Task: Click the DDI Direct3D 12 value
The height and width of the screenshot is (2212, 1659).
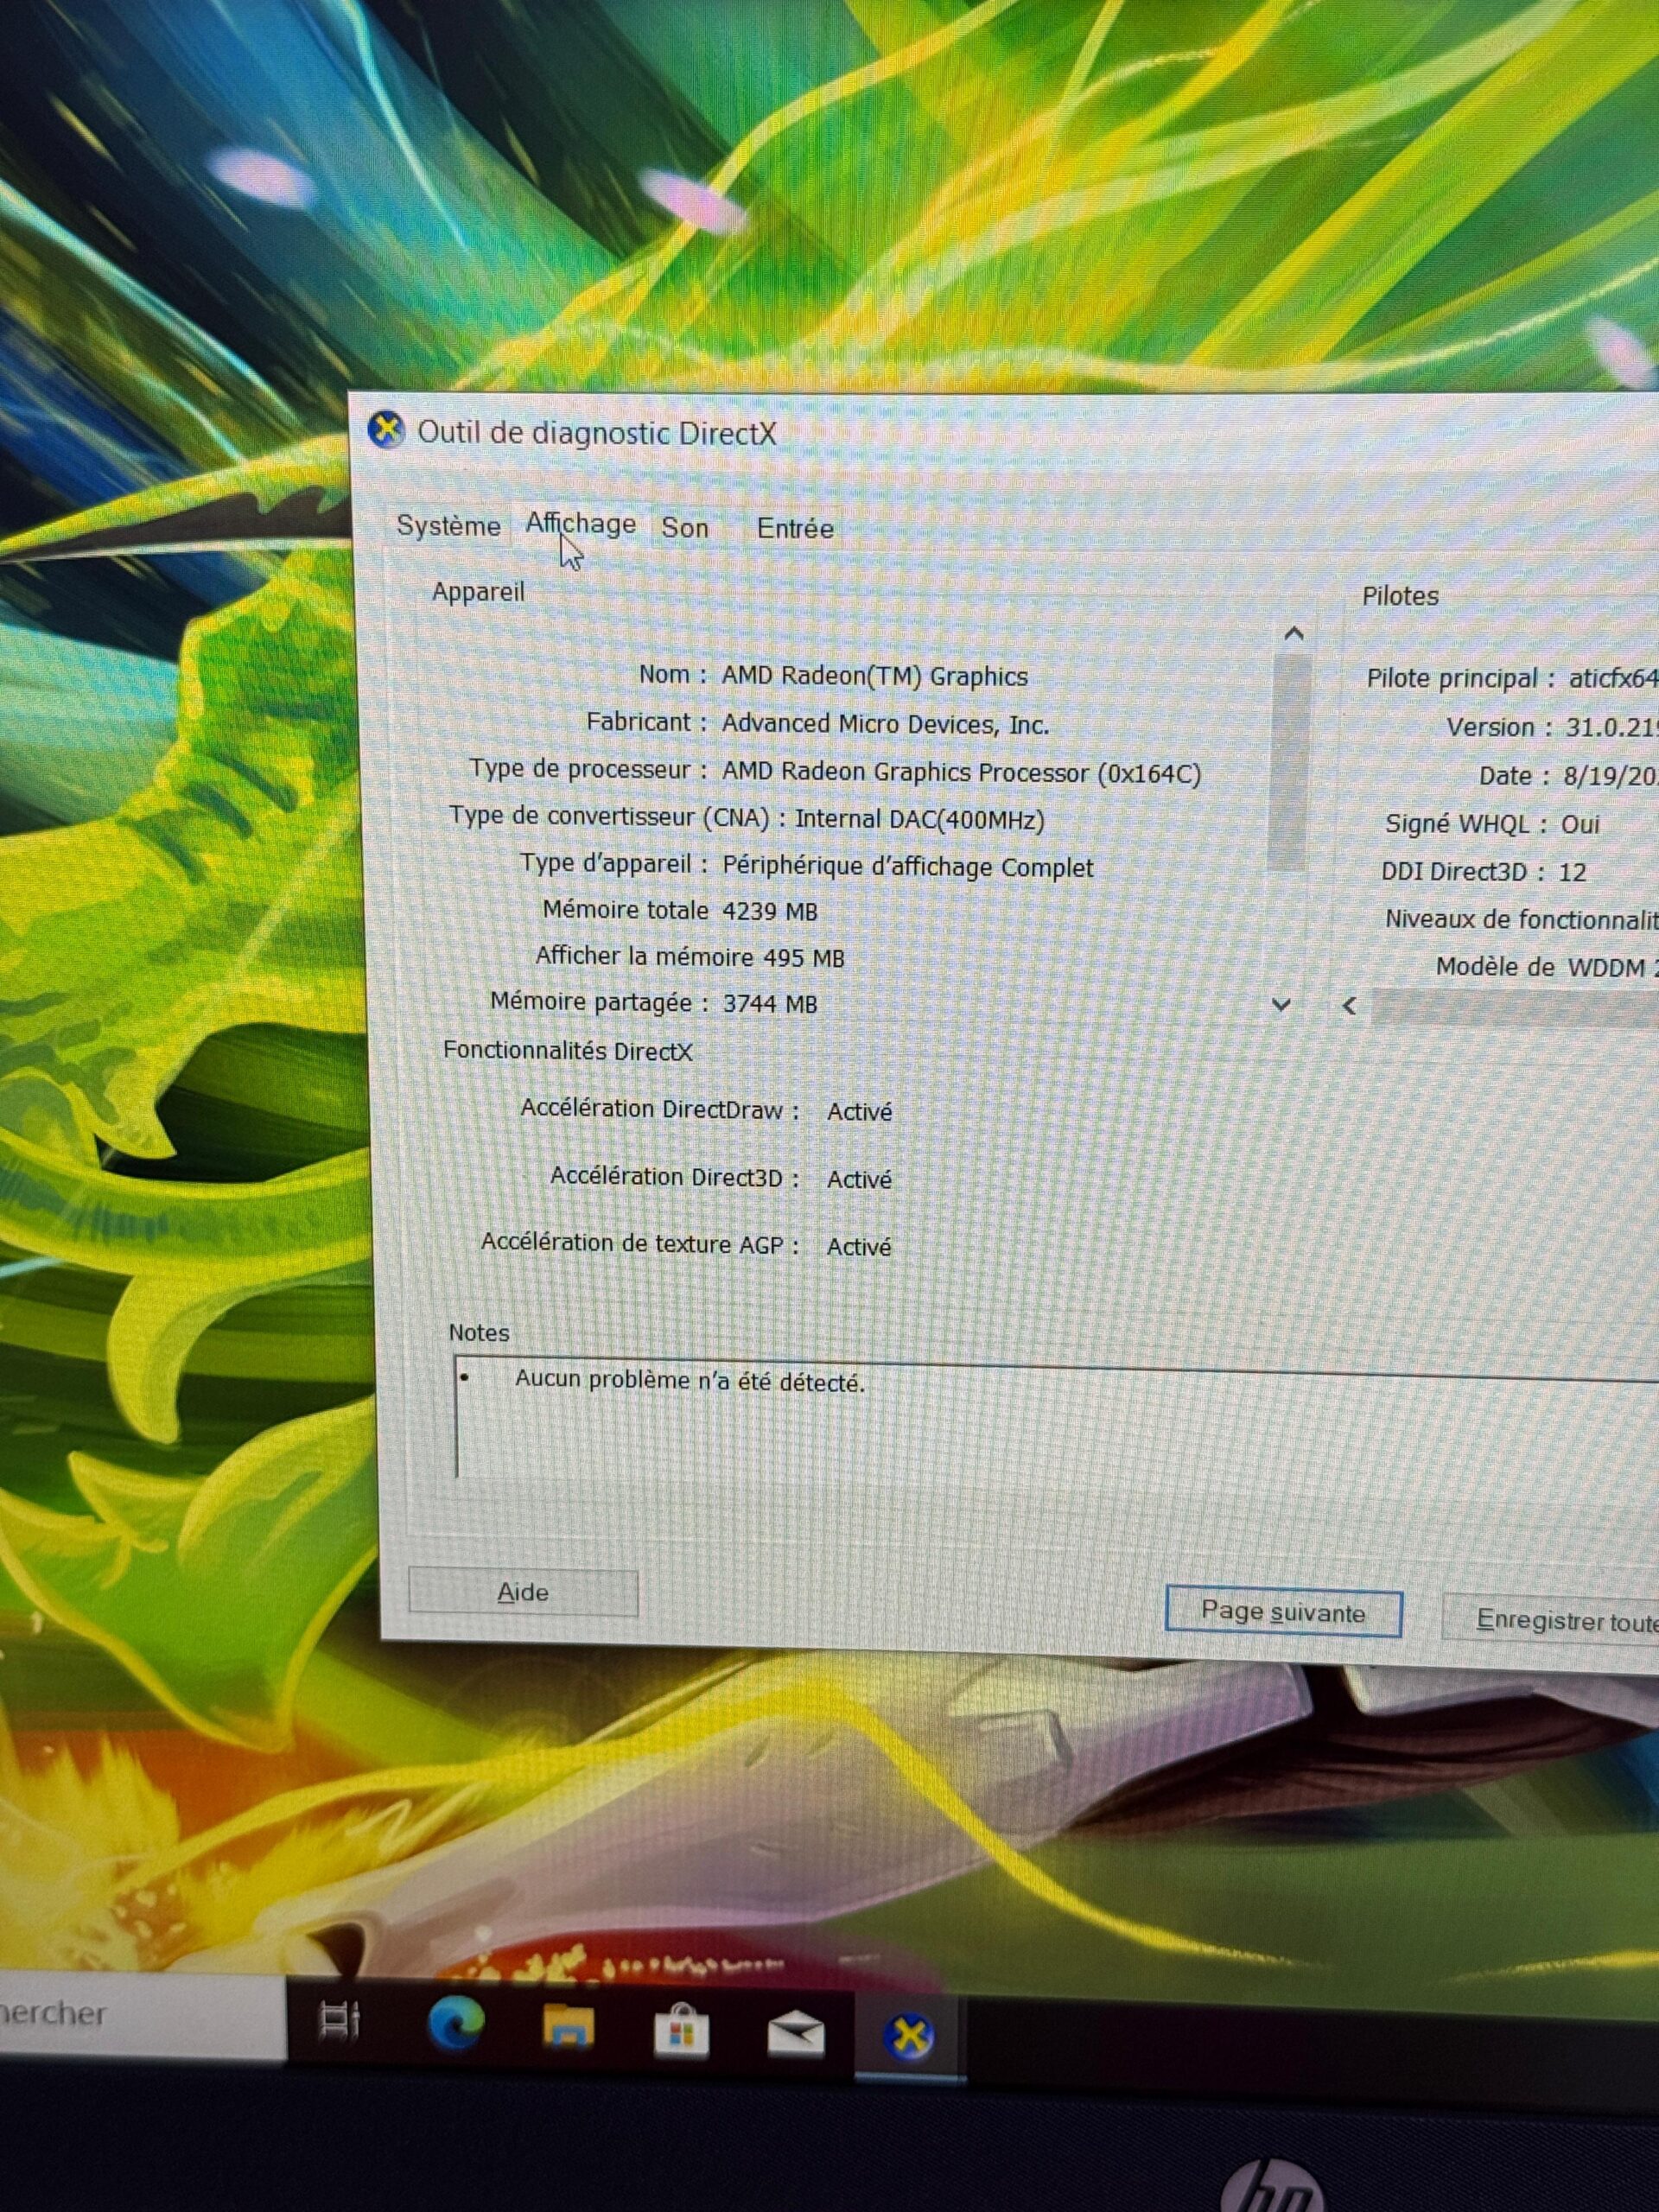Action: click(1572, 873)
